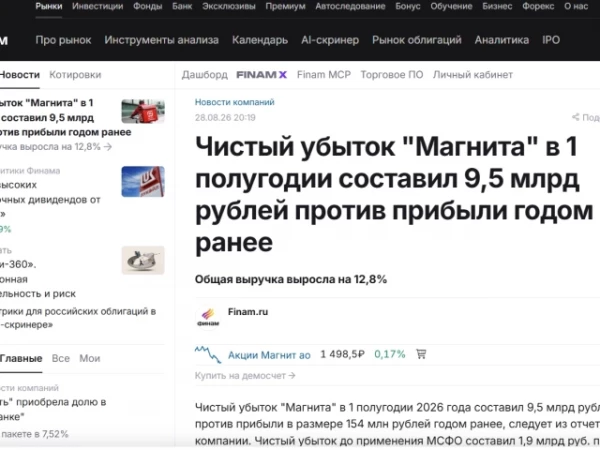This screenshot has height=450, width=600.
Task: Open the Инвестиции menu item
Action: coord(98,6)
